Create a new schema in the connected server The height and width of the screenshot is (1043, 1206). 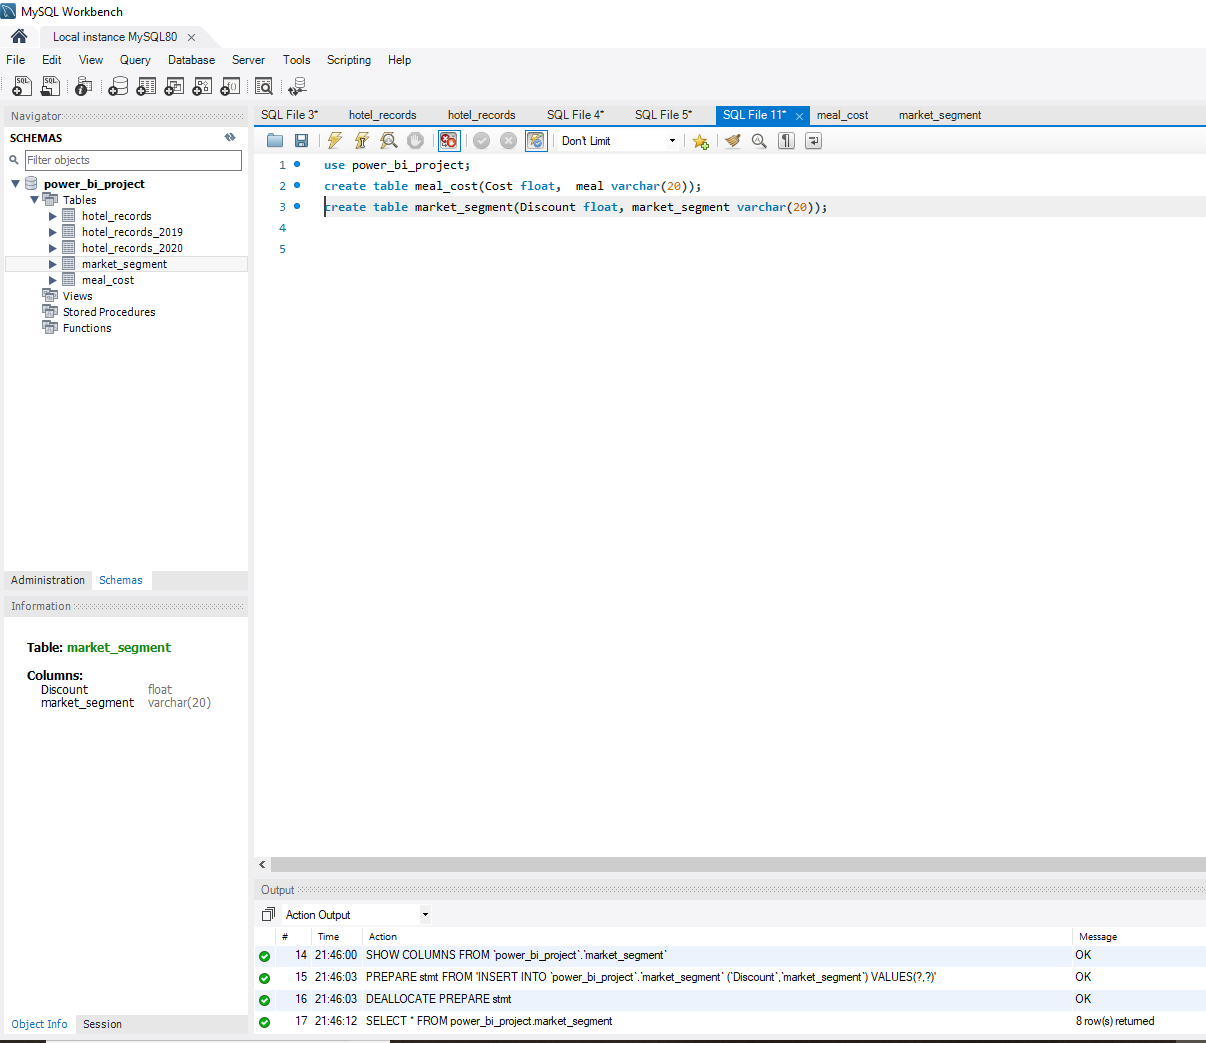118,86
